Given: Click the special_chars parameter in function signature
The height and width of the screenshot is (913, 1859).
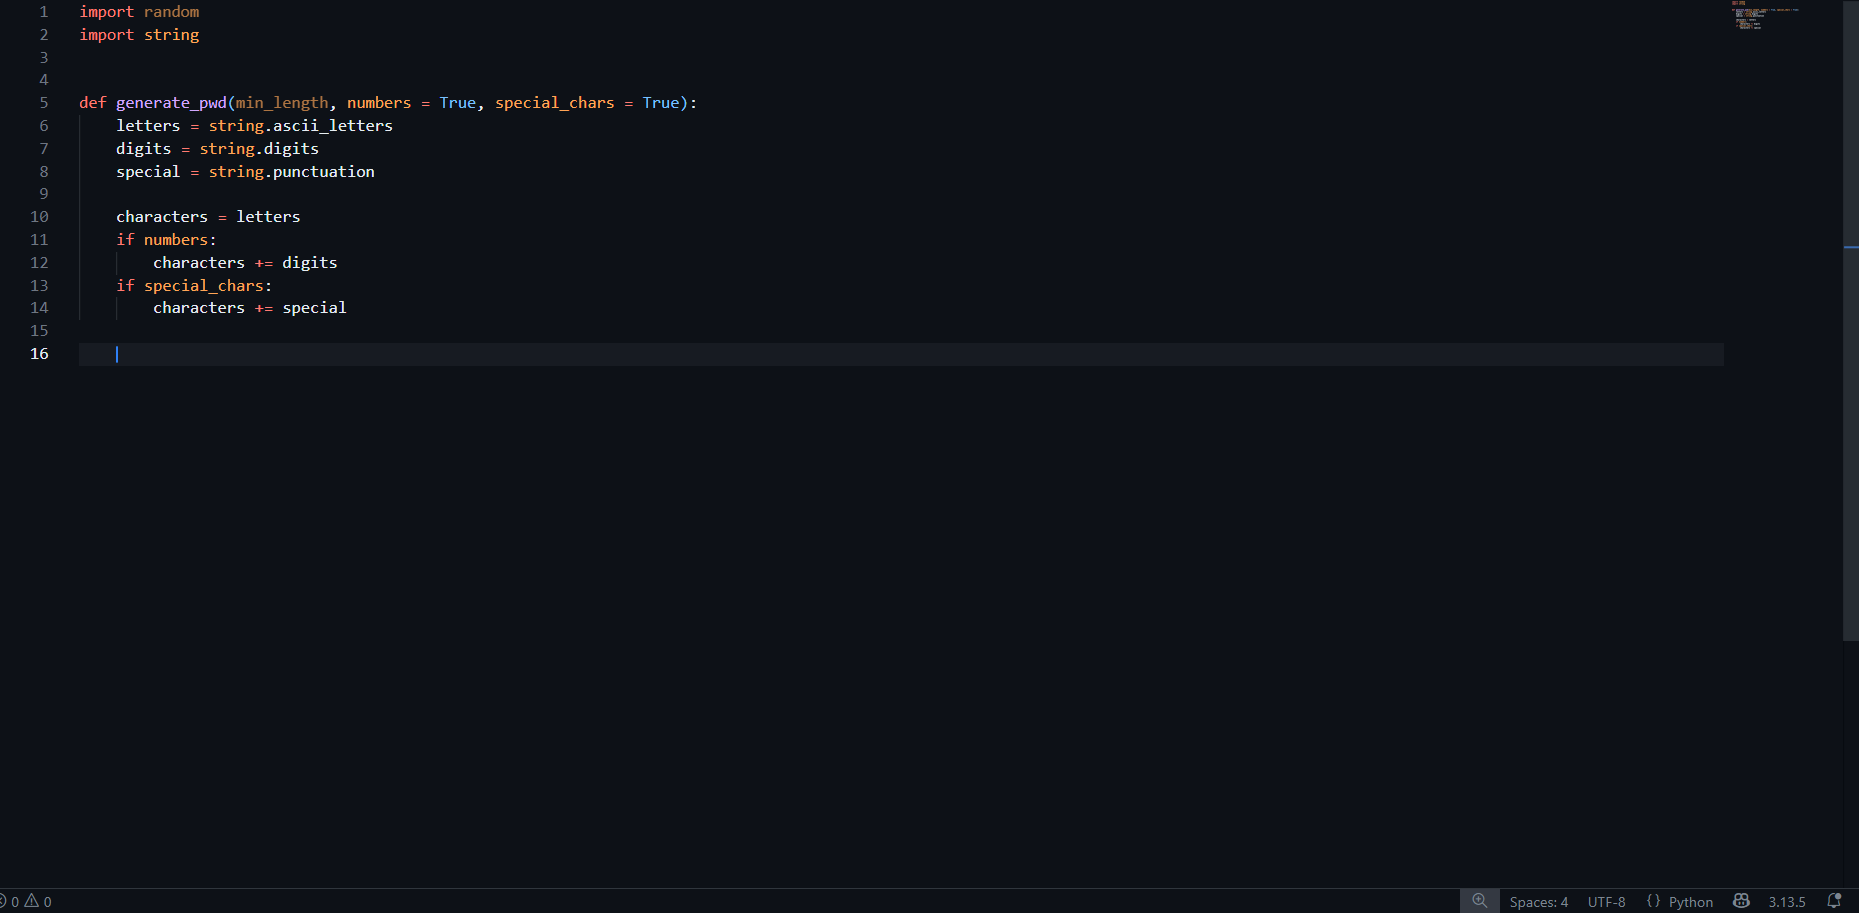Looking at the screenshot, I should pos(554,103).
